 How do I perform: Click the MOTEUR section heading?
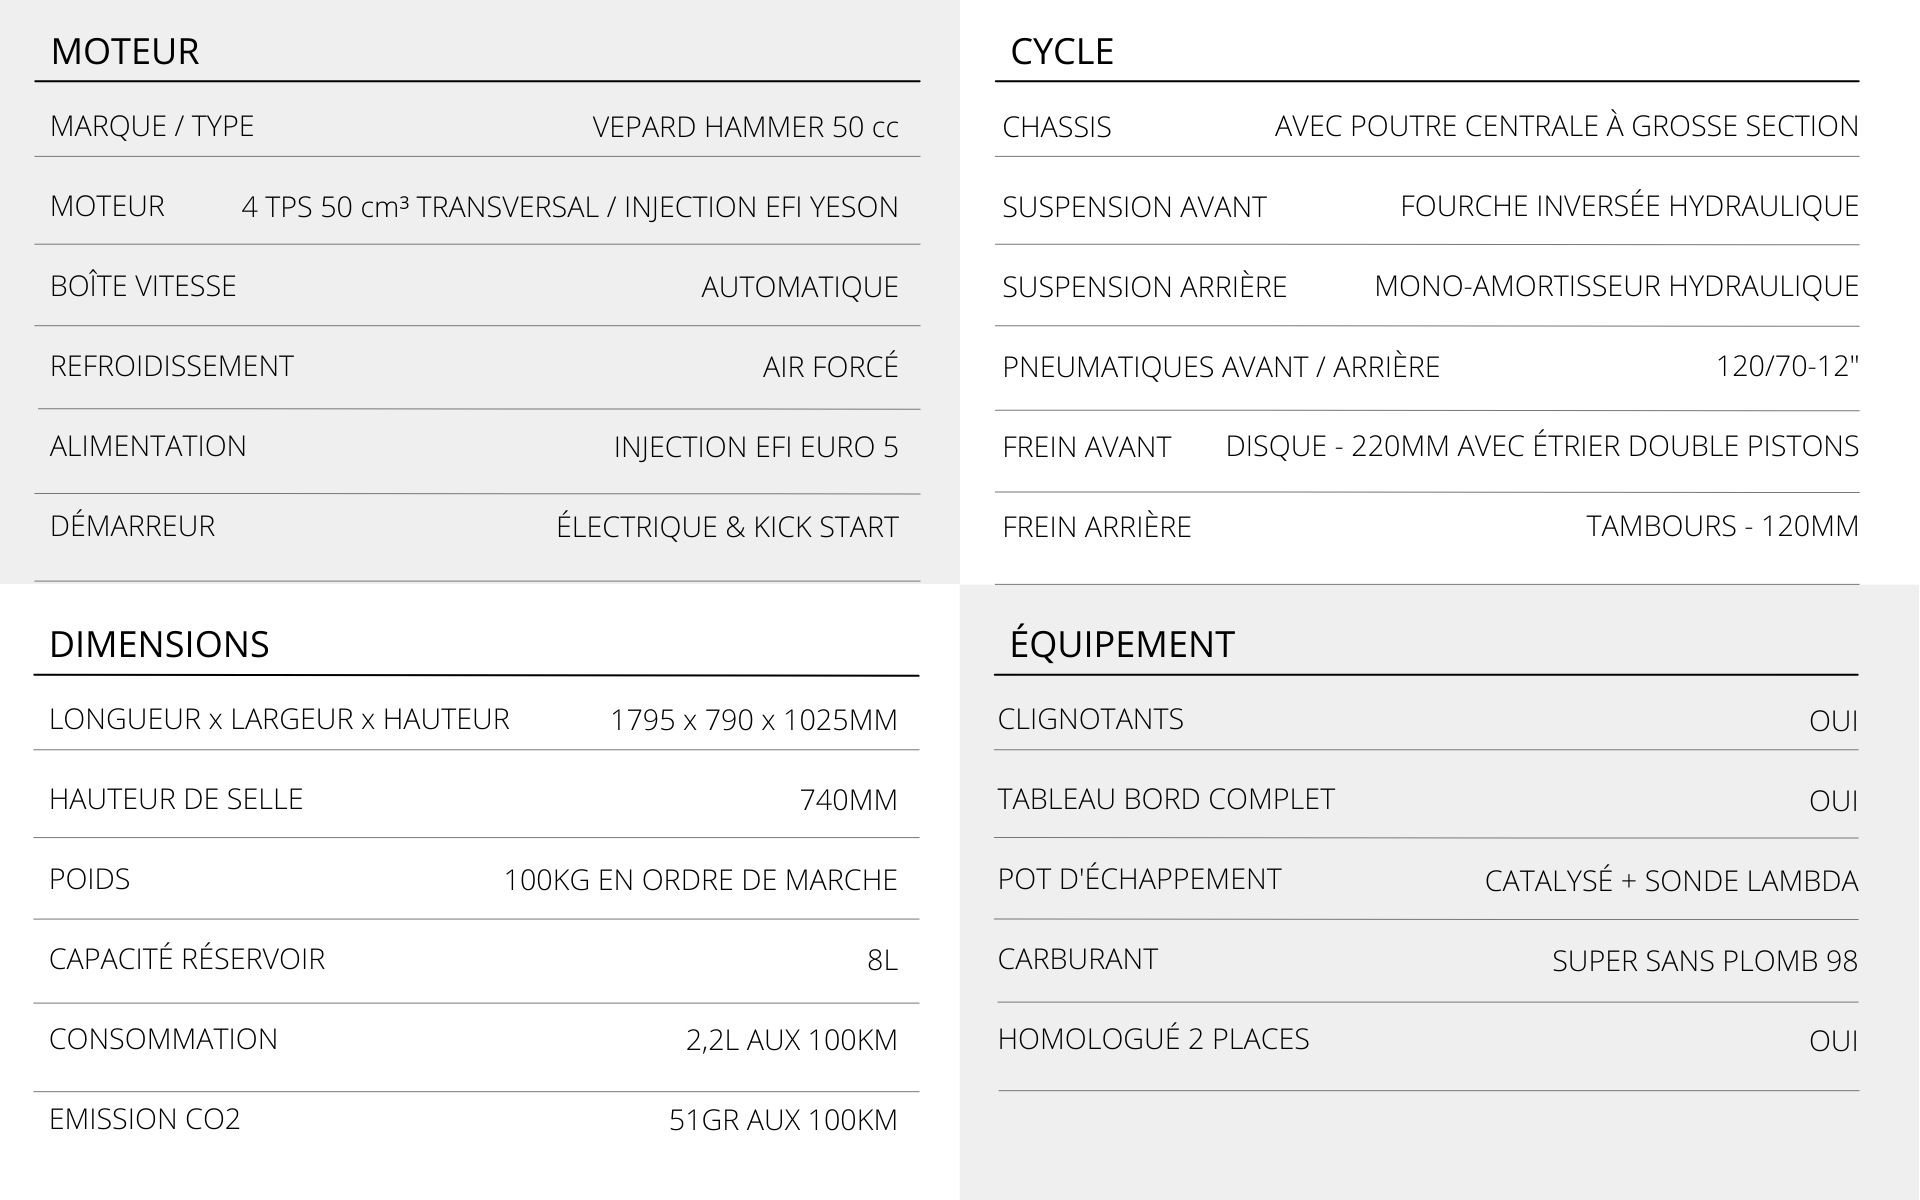coord(125,51)
